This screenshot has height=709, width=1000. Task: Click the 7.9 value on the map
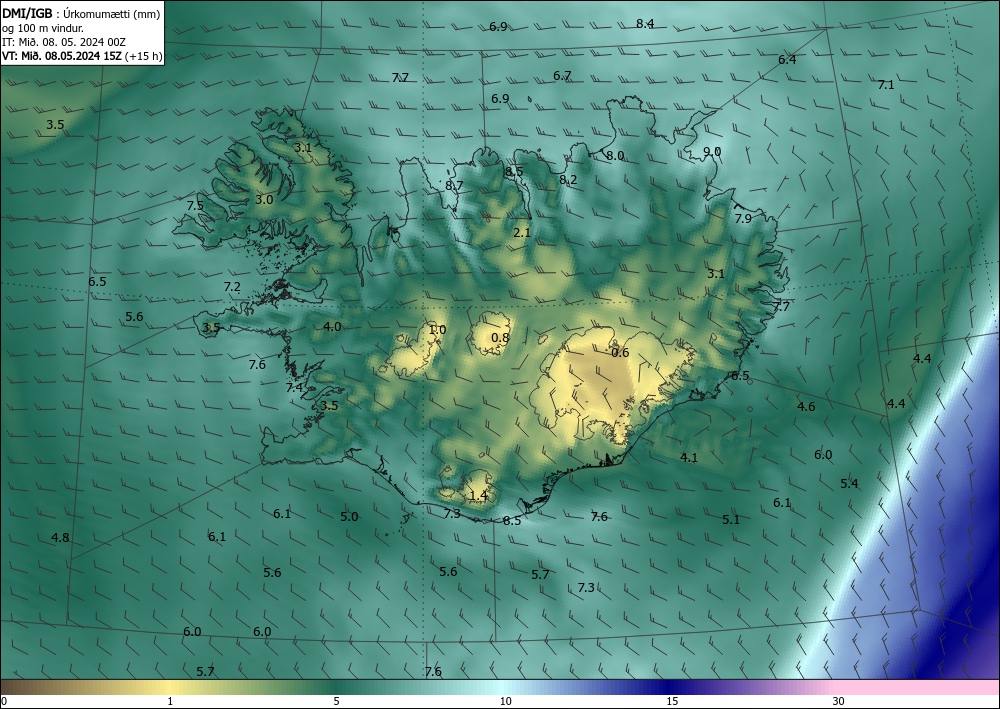click(x=743, y=218)
